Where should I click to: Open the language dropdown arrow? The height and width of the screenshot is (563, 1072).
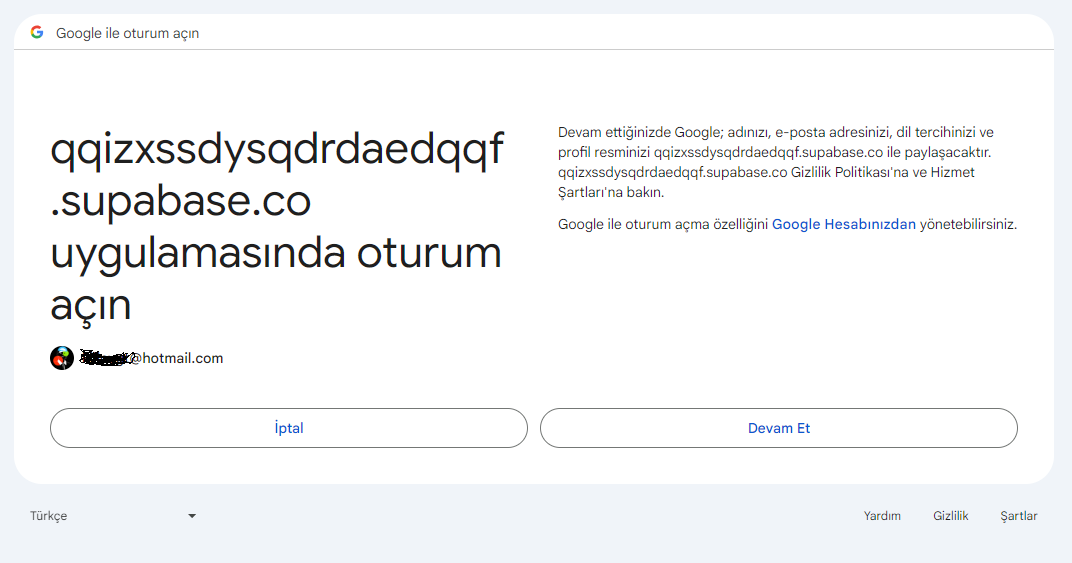[x=192, y=516]
